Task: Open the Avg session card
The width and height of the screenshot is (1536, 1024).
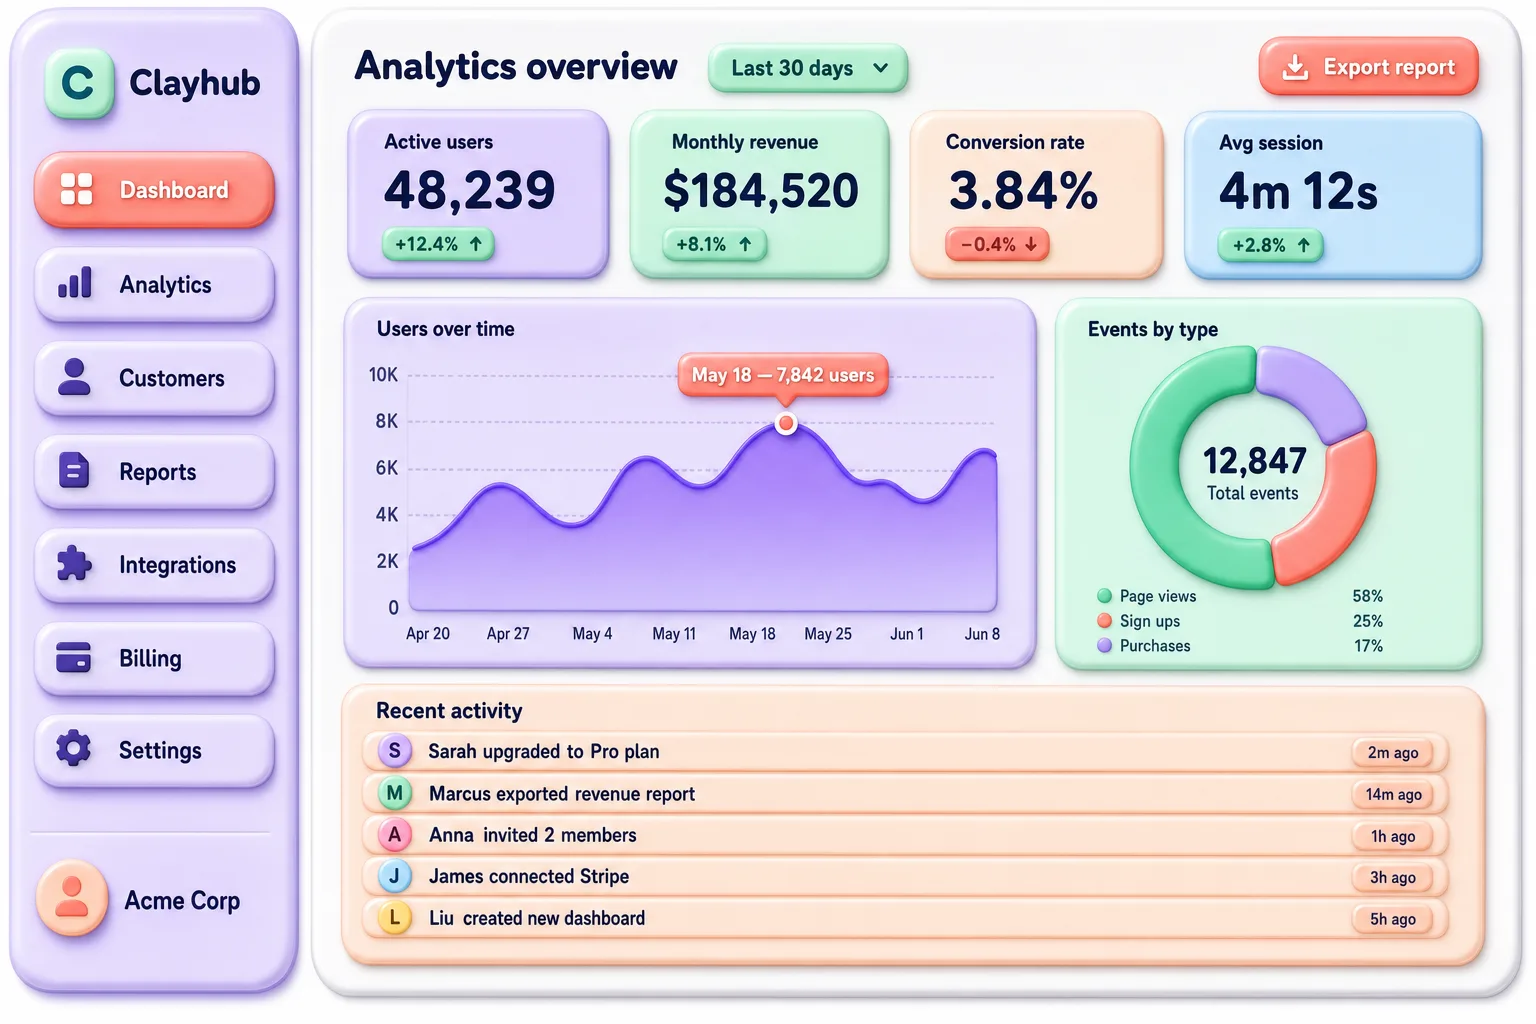Action: pos(1333,195)
